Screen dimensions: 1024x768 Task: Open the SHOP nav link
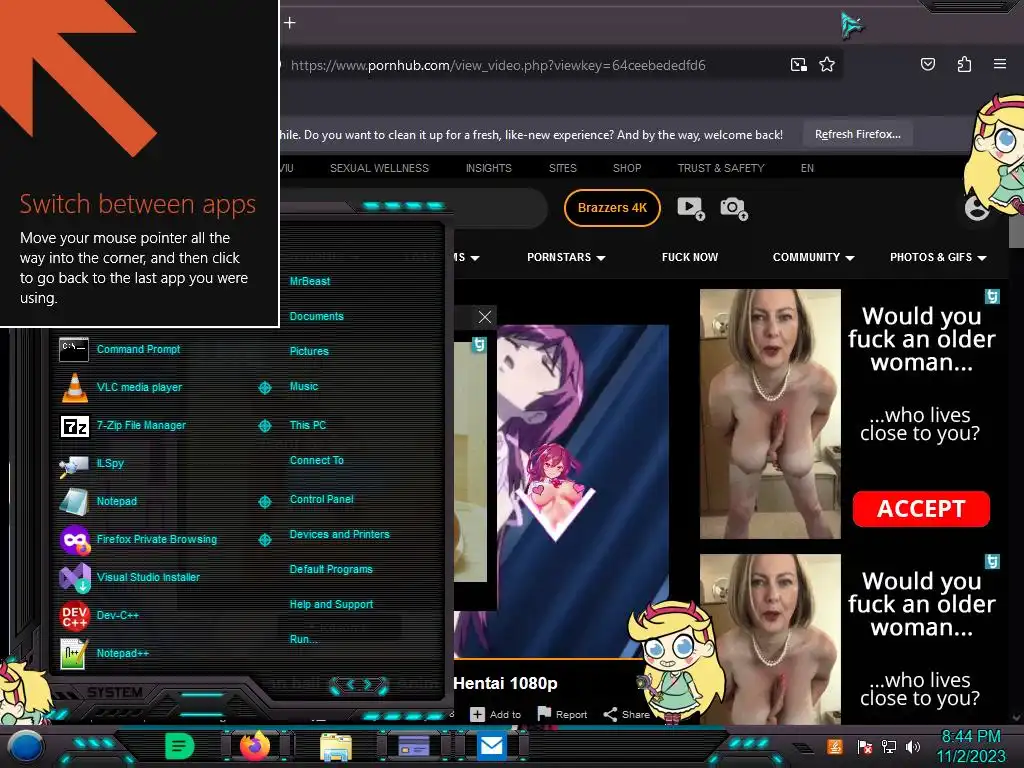click(x=627, y=168)
